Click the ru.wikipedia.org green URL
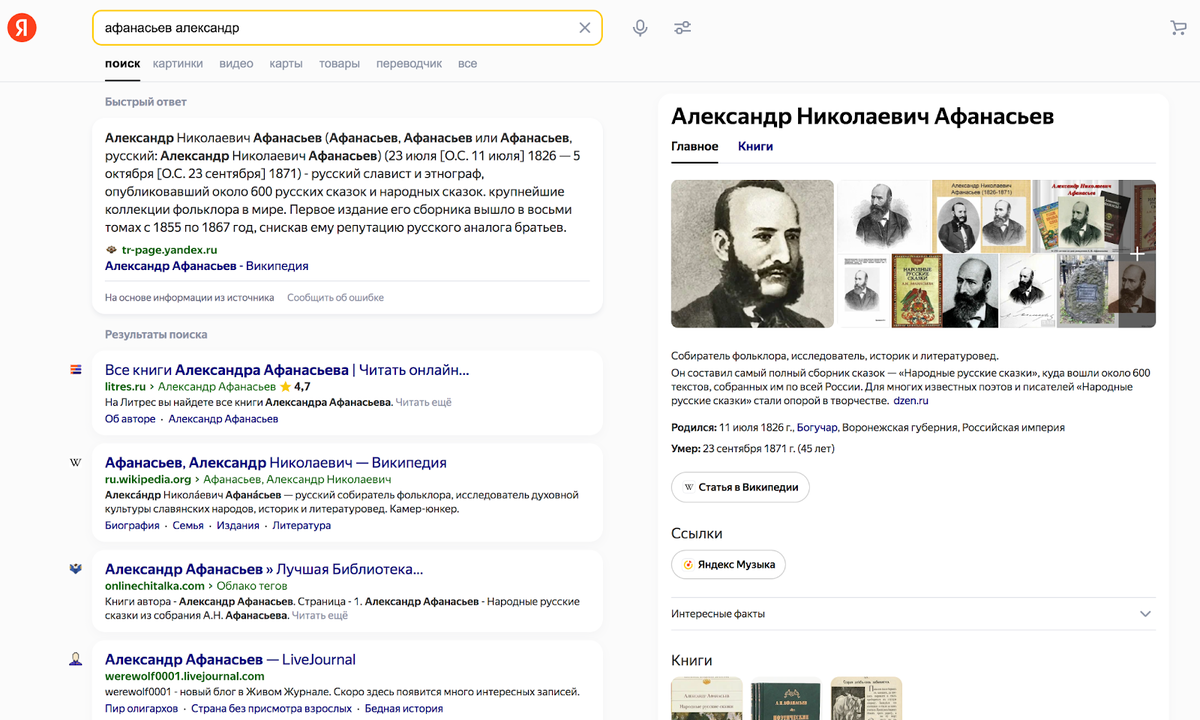Screen dimensions: 1200x720 148,480
